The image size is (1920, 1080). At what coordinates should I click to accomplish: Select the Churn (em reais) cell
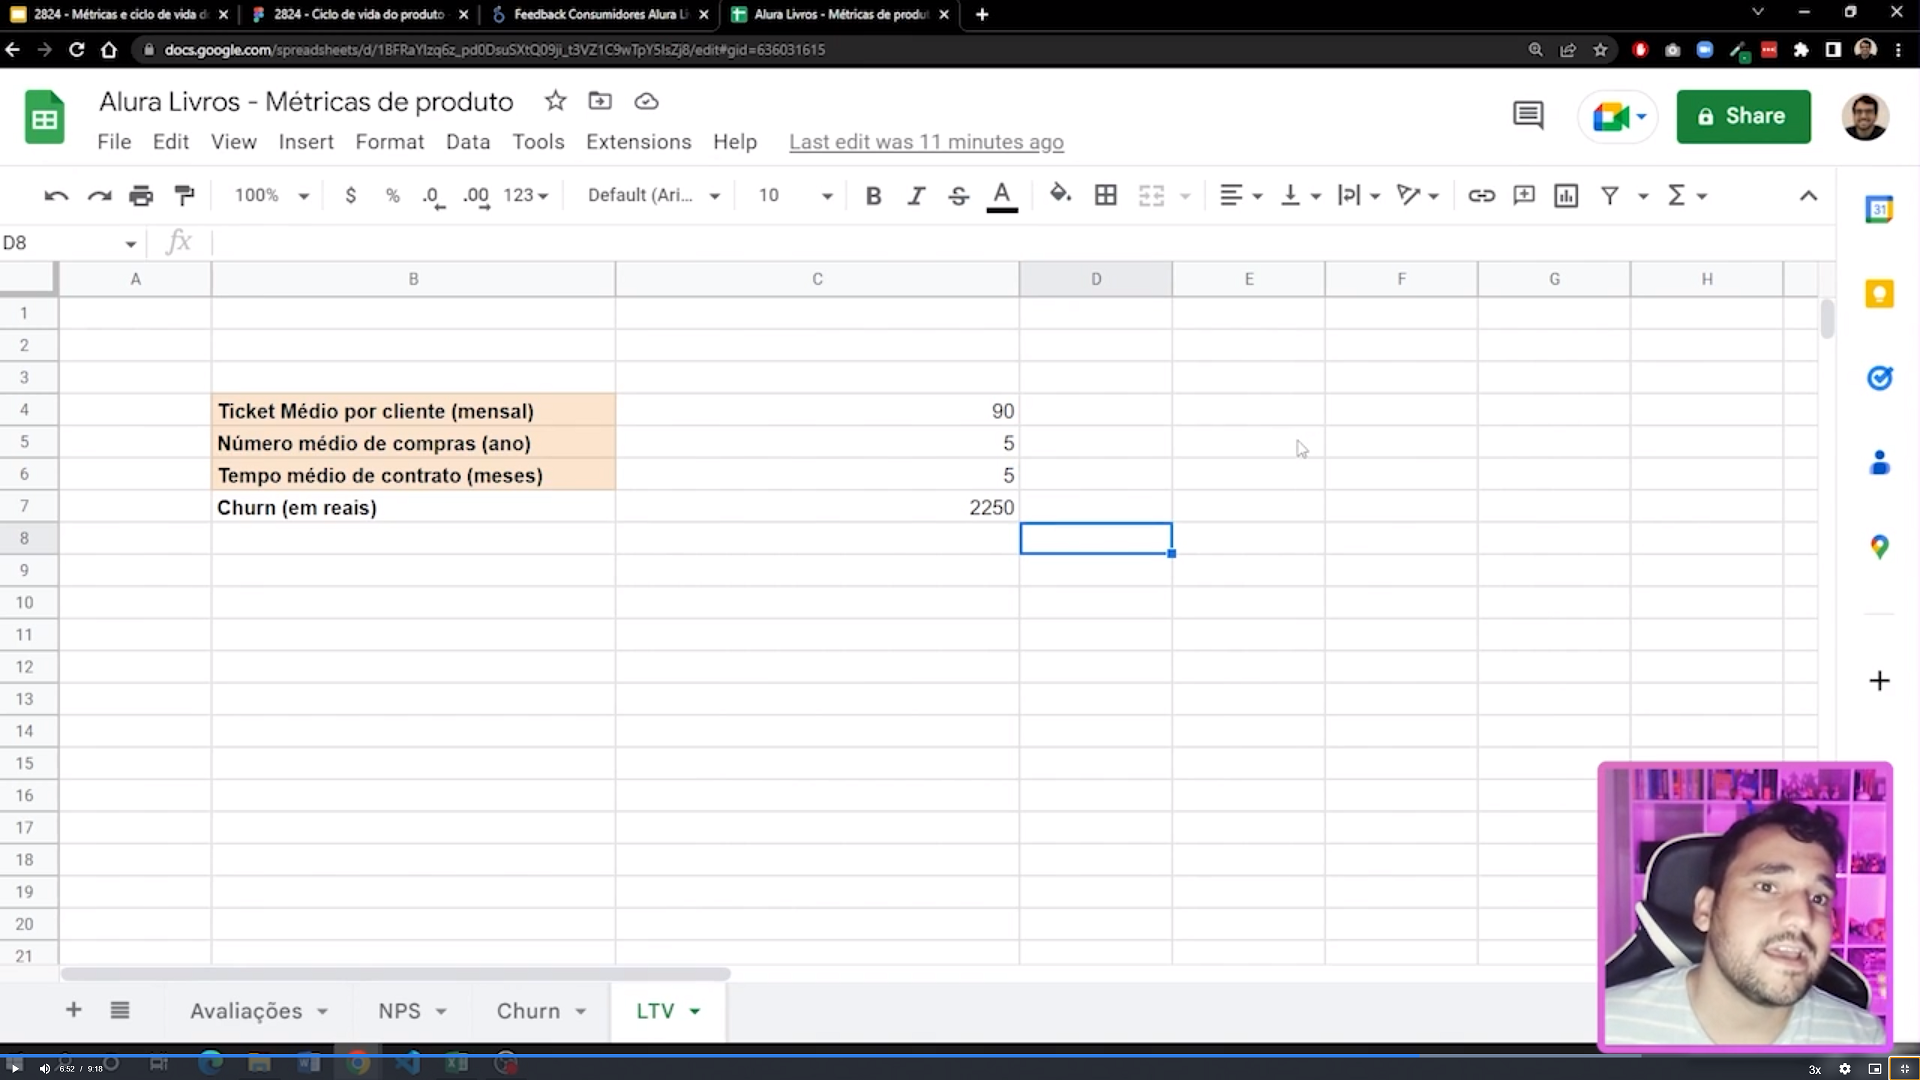[x=413, y=507]
